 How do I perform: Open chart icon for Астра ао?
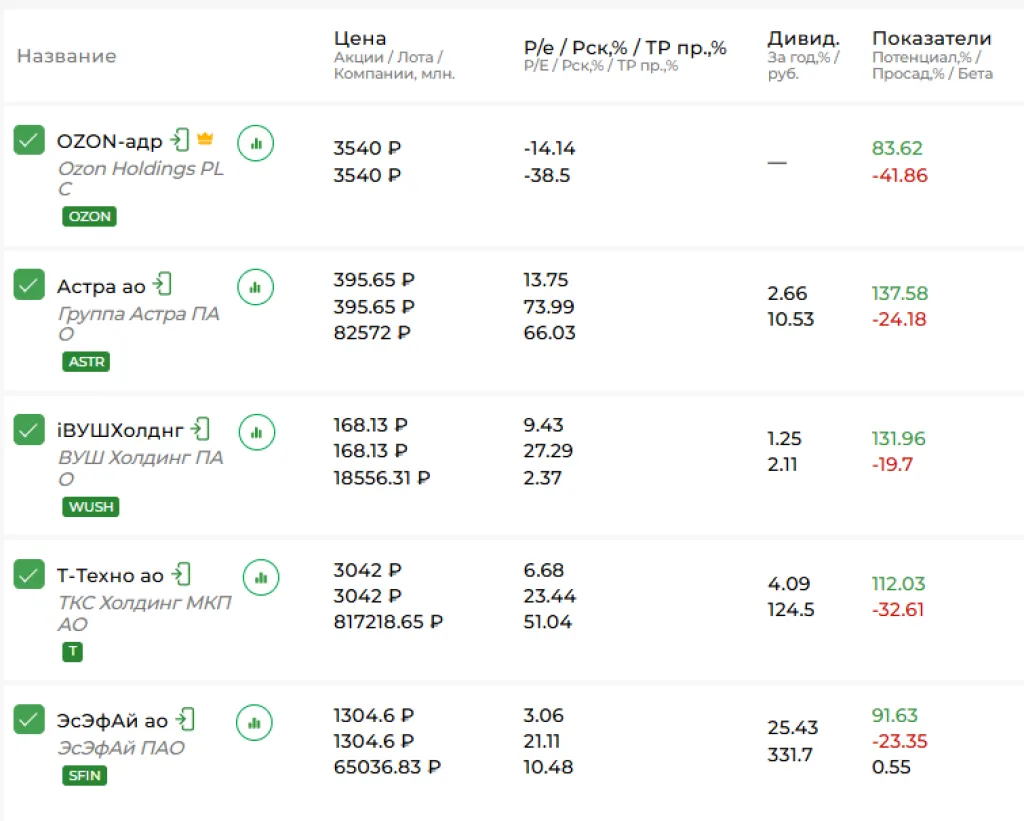(x=255, y=287)
